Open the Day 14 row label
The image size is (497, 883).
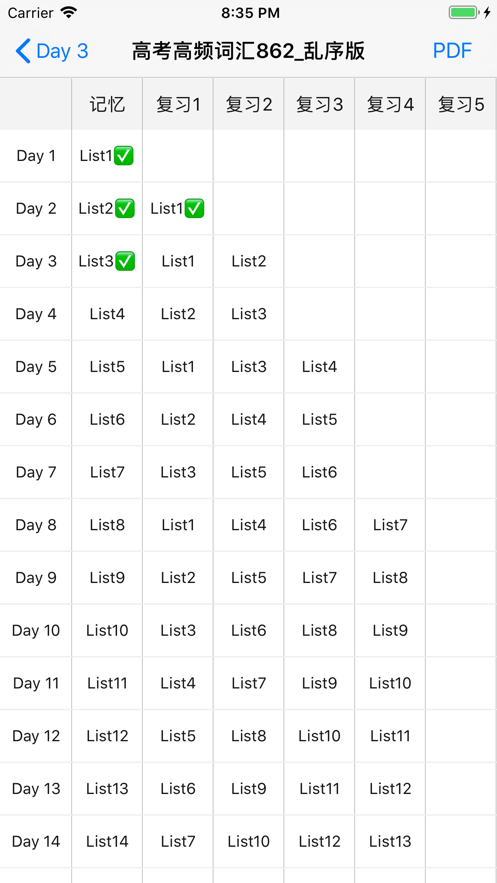[36, 841]
